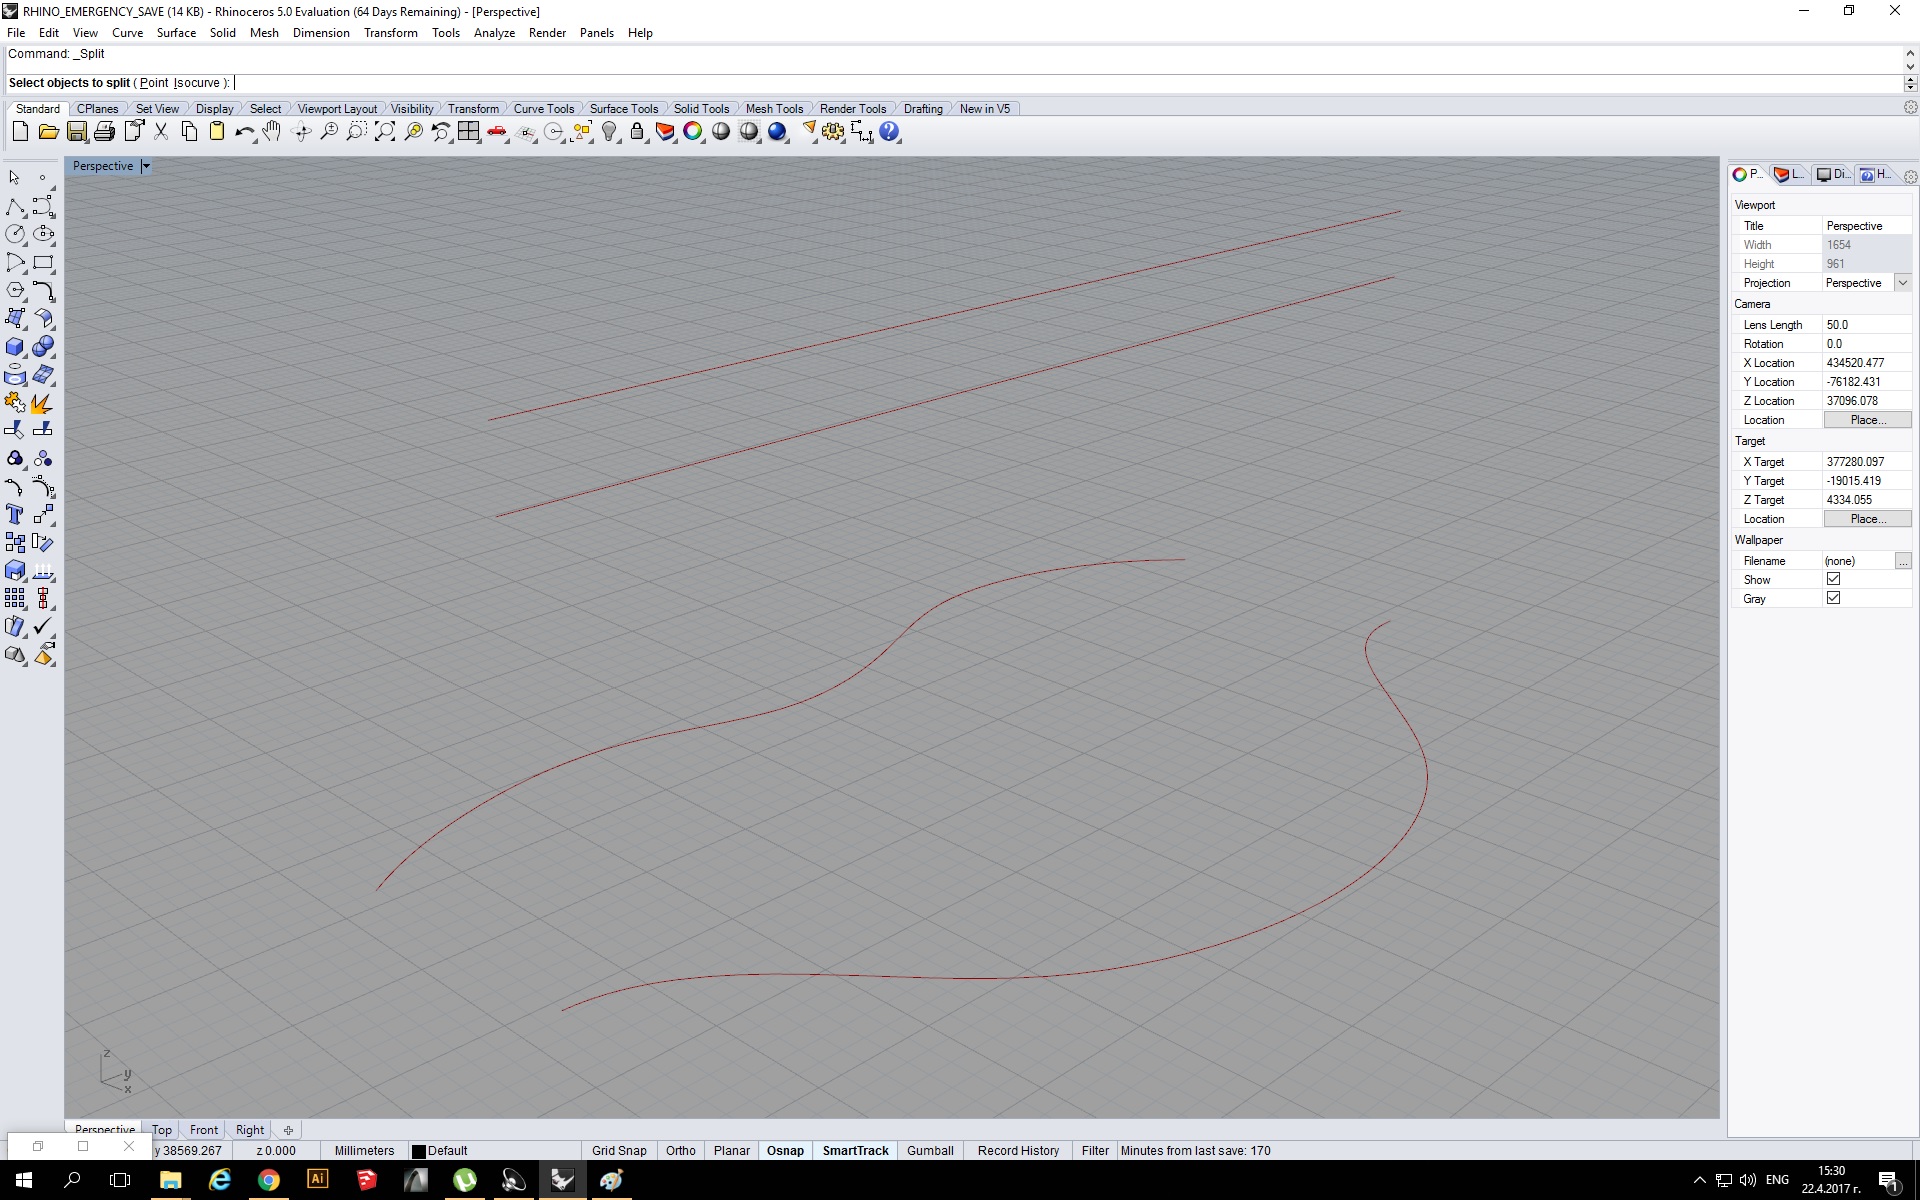This screenshot has width=1920, height=1200.
Task: Toggle the Wallpaper Show checkbox
Action: (1833, 579)
